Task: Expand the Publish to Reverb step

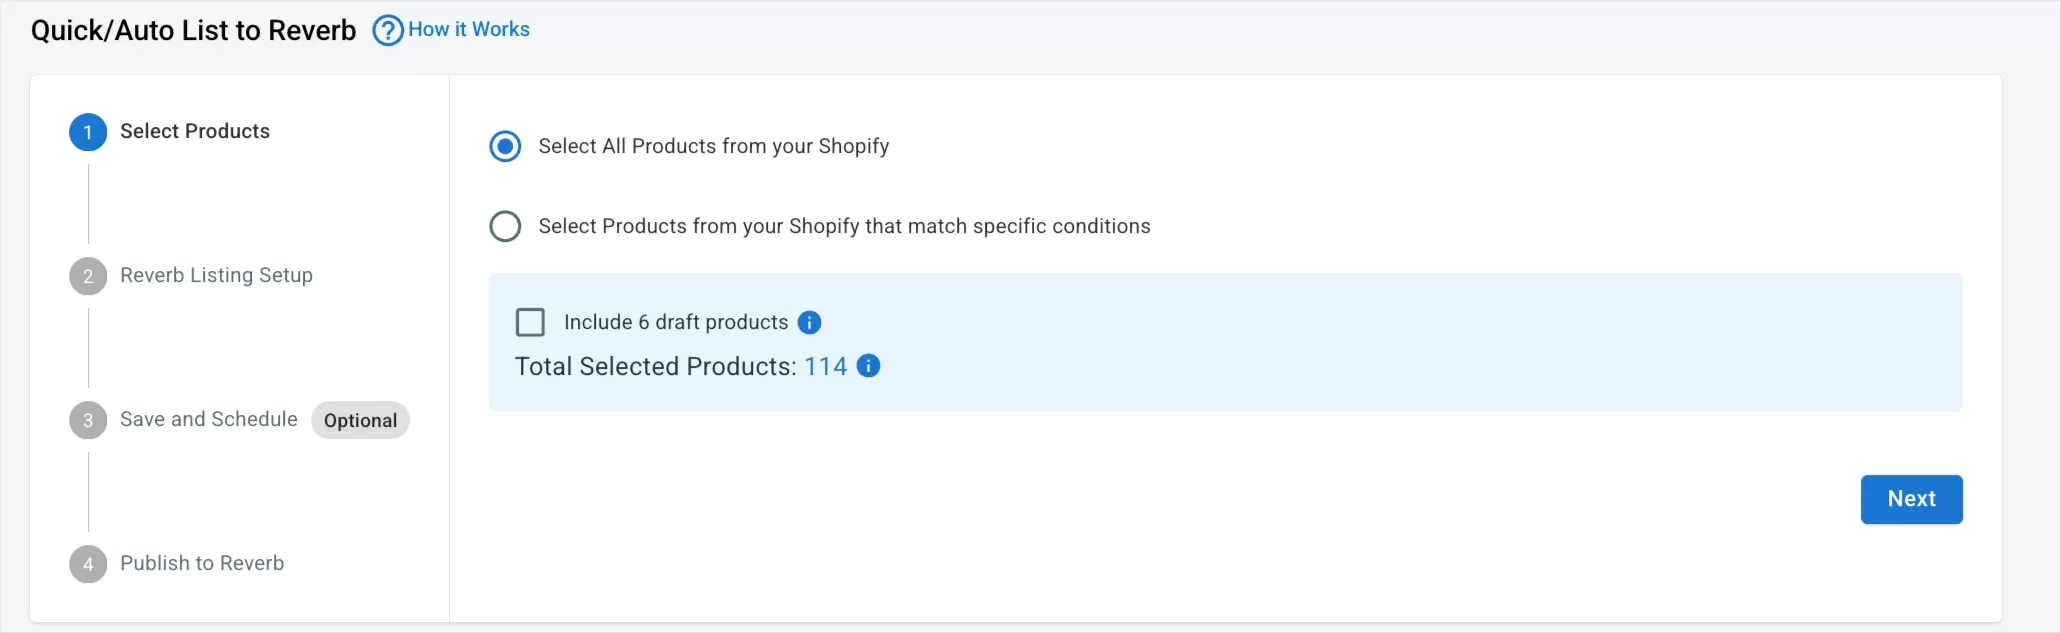Action: point(201,563)
